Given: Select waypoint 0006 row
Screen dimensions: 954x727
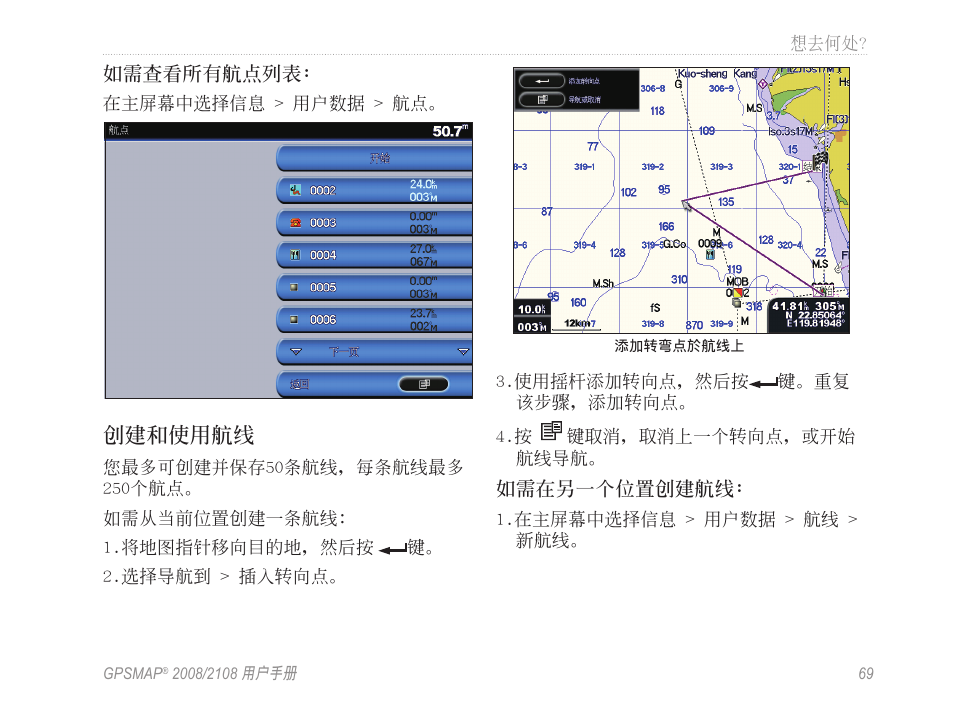Looking at the screenshot, I should coord(374,319).
